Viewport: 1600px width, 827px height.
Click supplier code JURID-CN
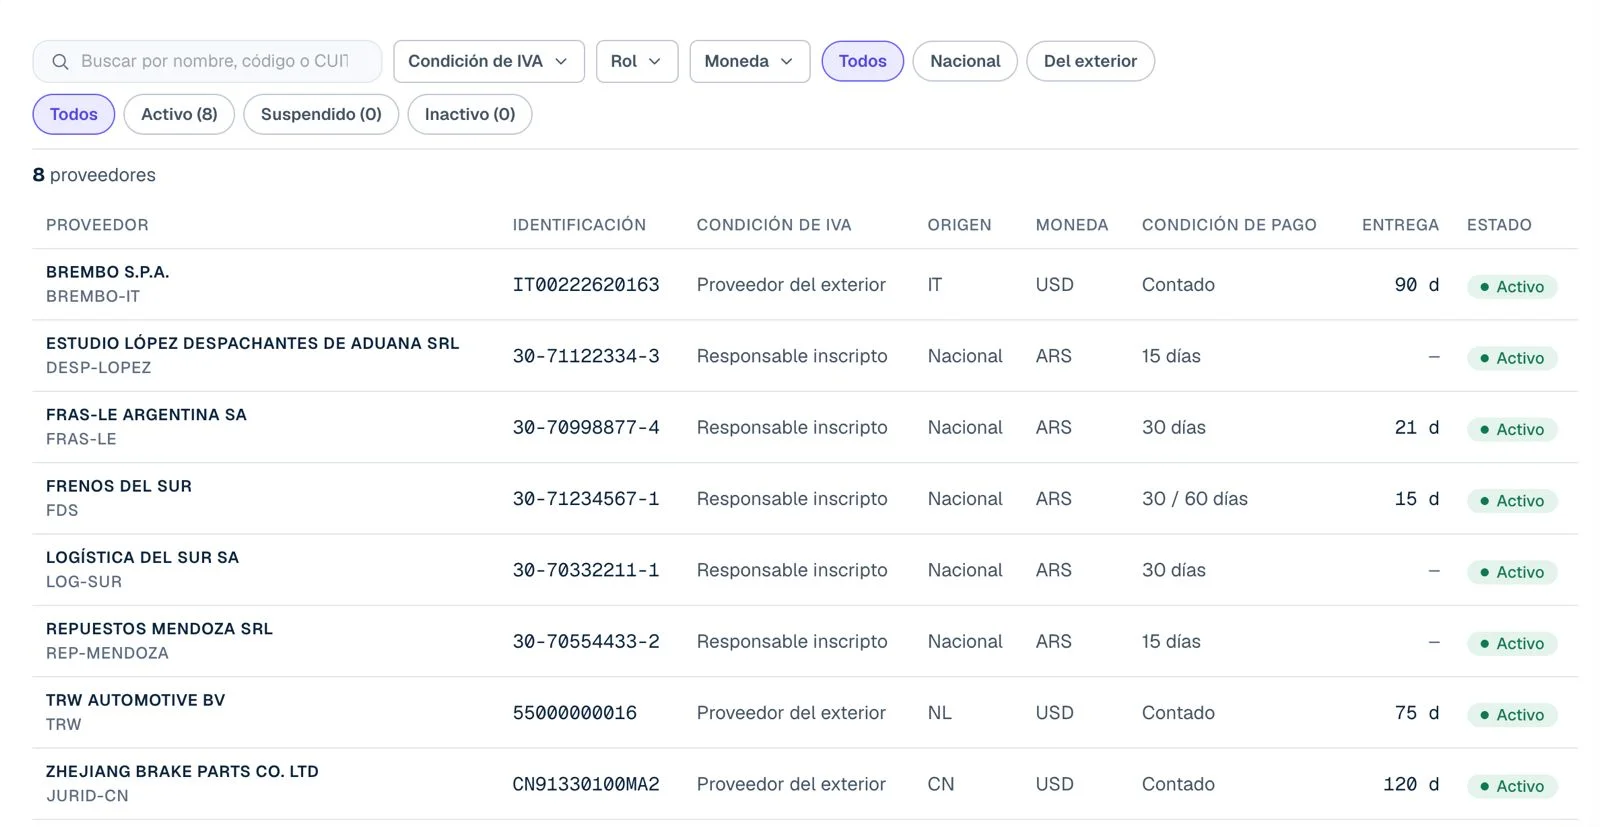click(x=87, y=797)
